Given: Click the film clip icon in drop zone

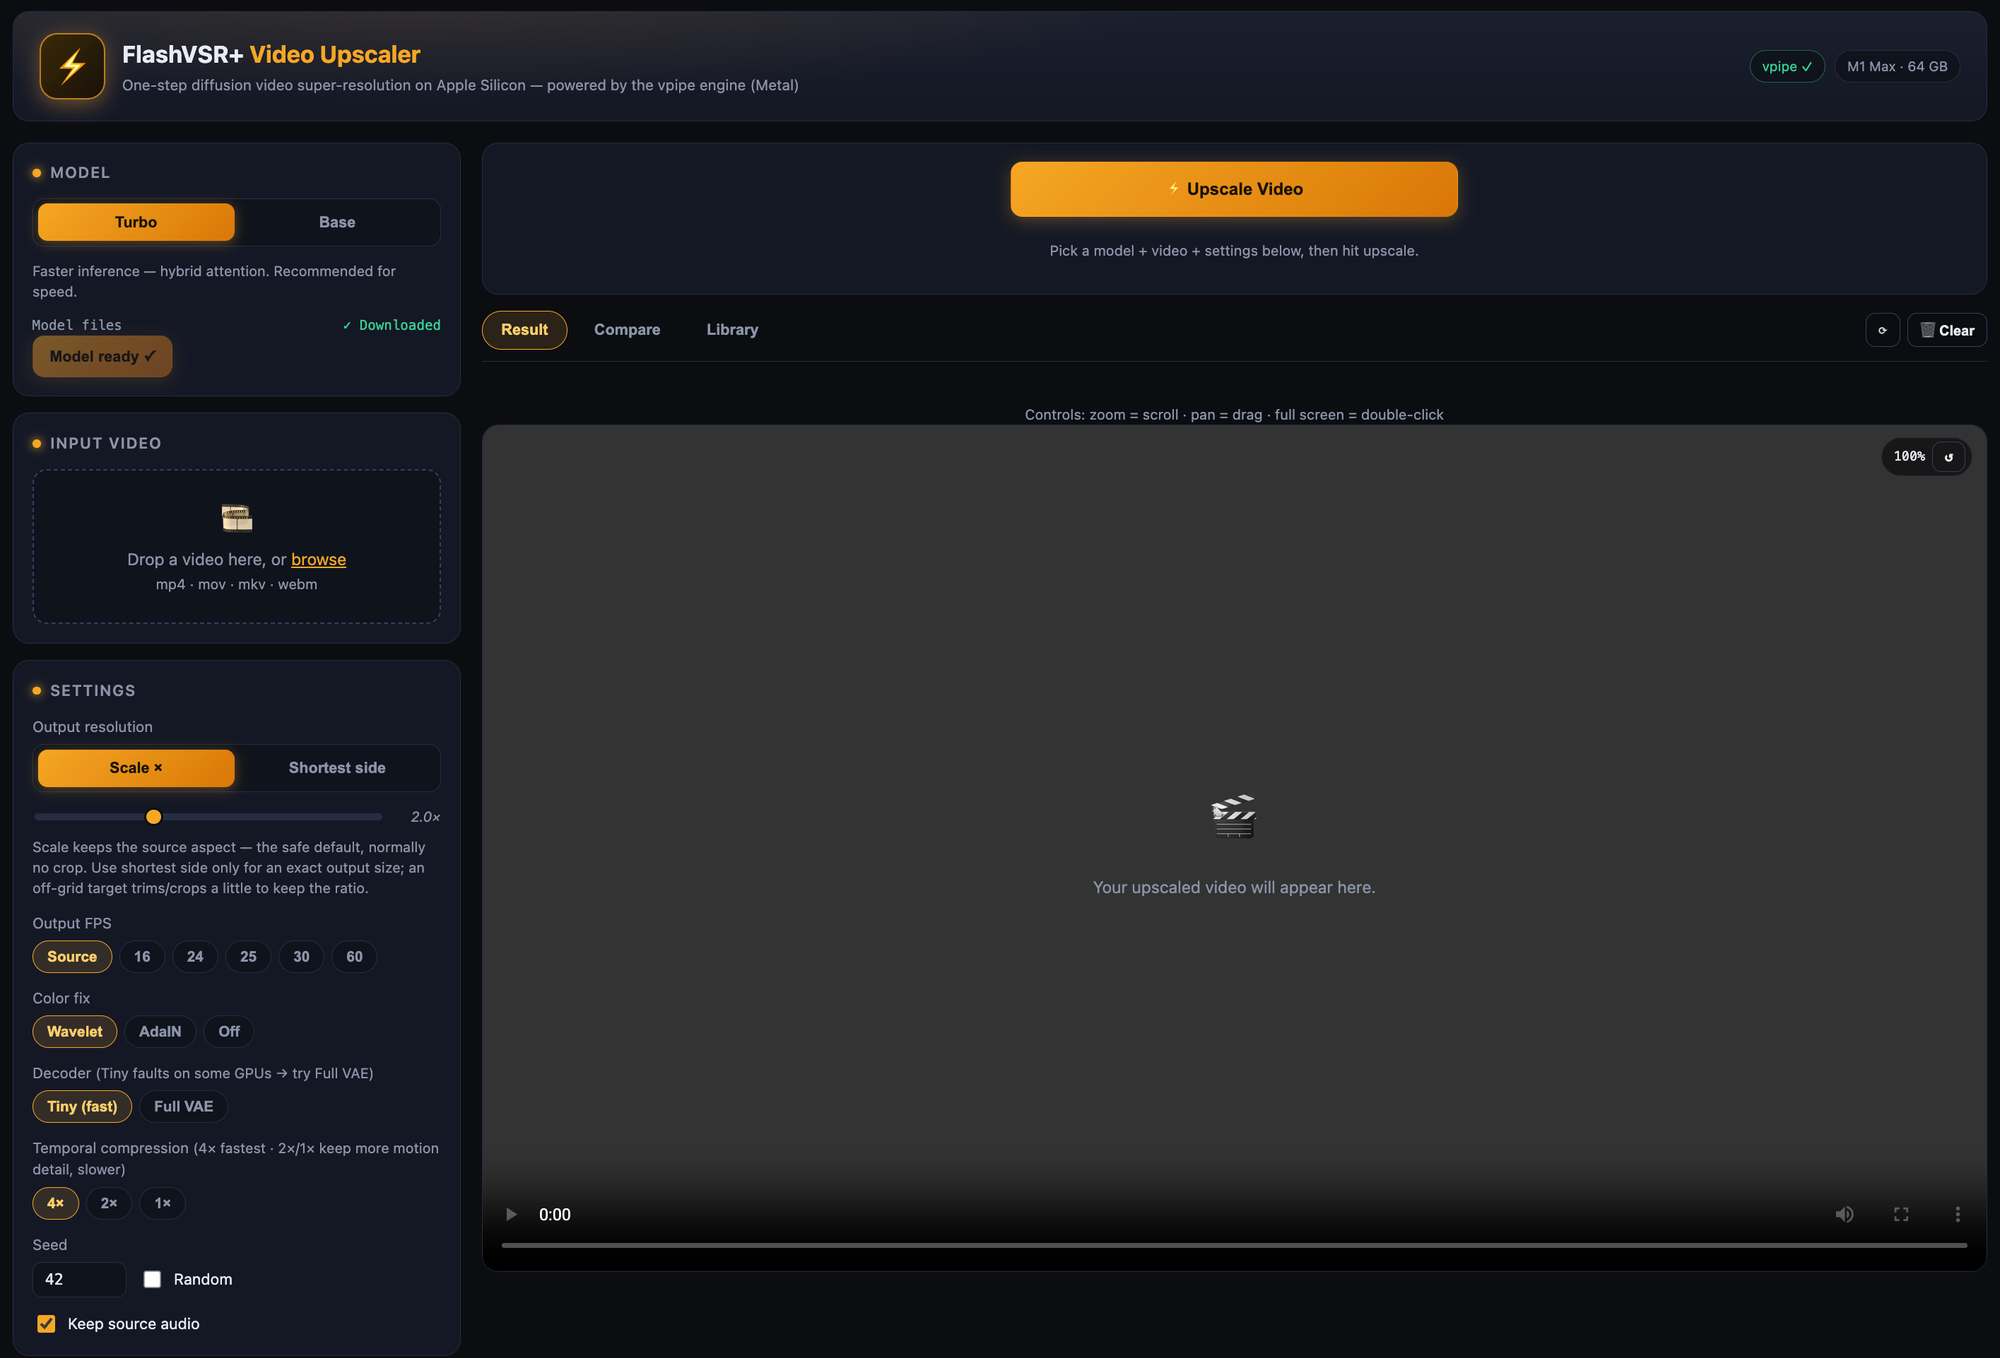Looking at the screenshot, I should (237, 518).
